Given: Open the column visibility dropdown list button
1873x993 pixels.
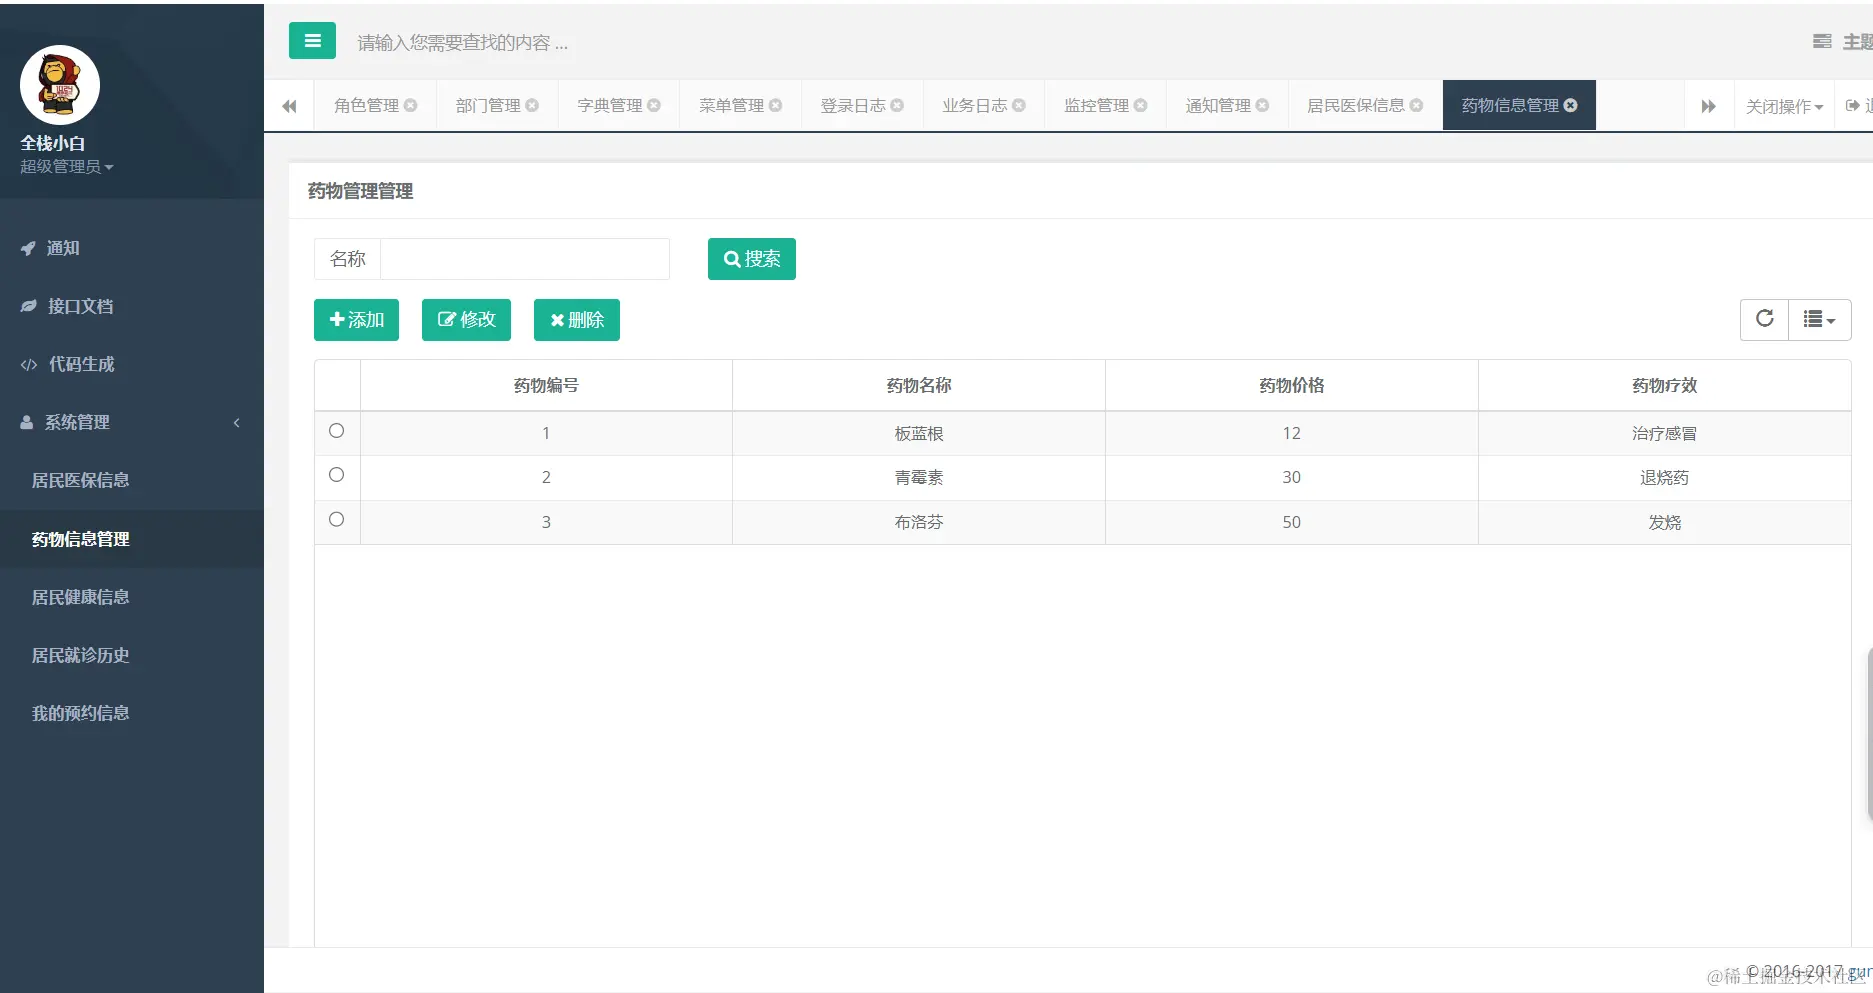Looking at the screenshot, I should 1819,319.
